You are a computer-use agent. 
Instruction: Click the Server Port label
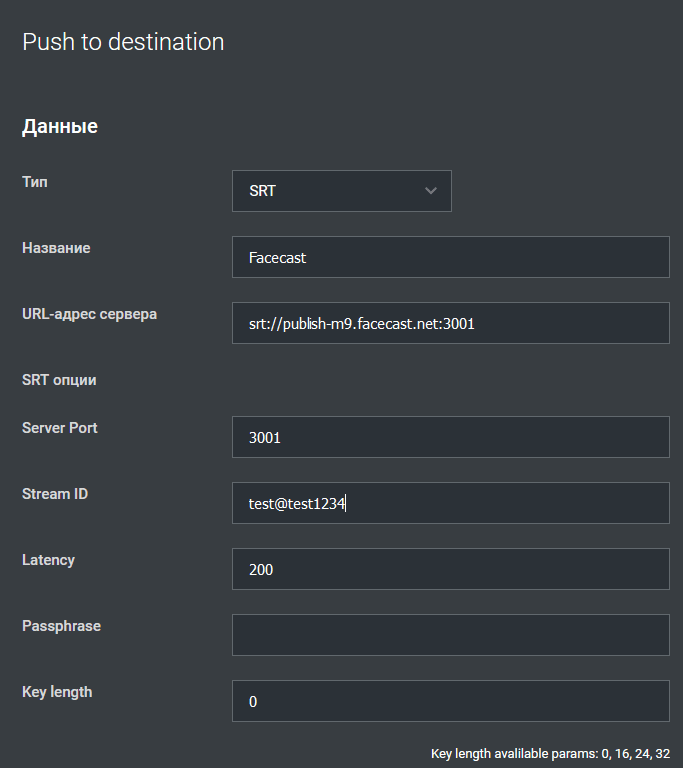coord(60,428)
